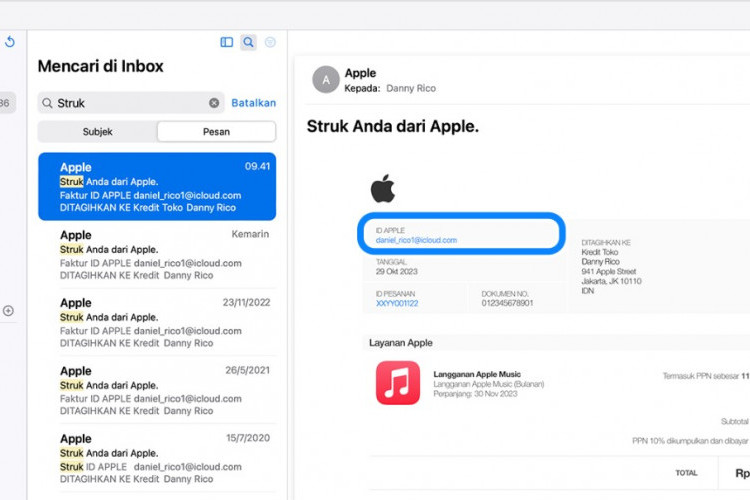Open the filter icon above the list

(270, 42)
